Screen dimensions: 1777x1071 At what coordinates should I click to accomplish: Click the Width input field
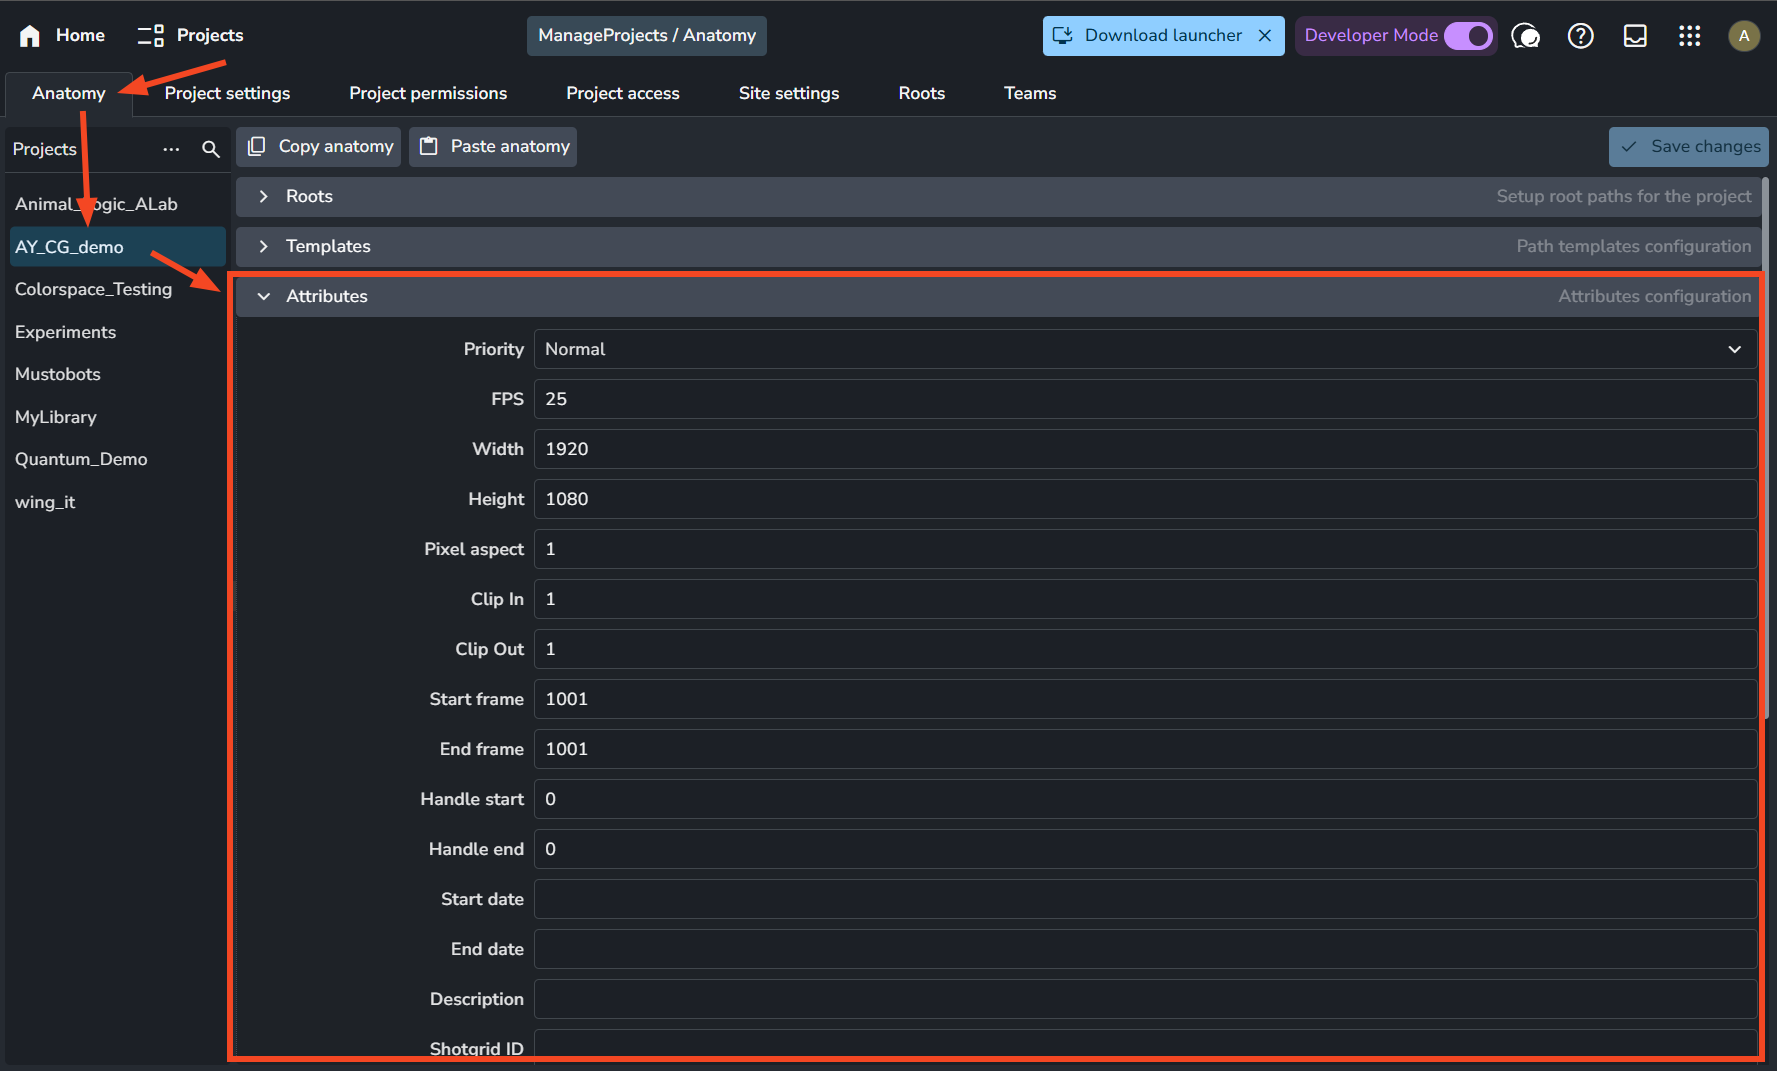point(1145,449)
